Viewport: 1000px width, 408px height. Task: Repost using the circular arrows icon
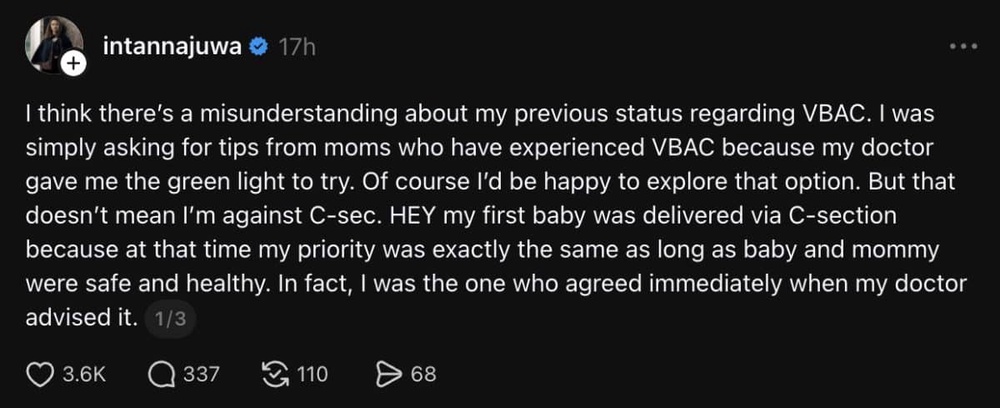[x=277, y=374]
